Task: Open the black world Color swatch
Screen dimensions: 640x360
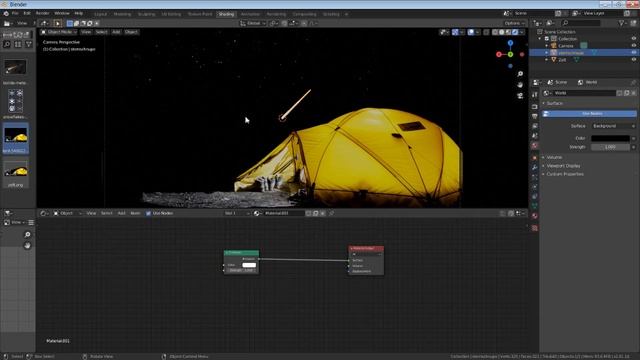Action: click(610, 138)
